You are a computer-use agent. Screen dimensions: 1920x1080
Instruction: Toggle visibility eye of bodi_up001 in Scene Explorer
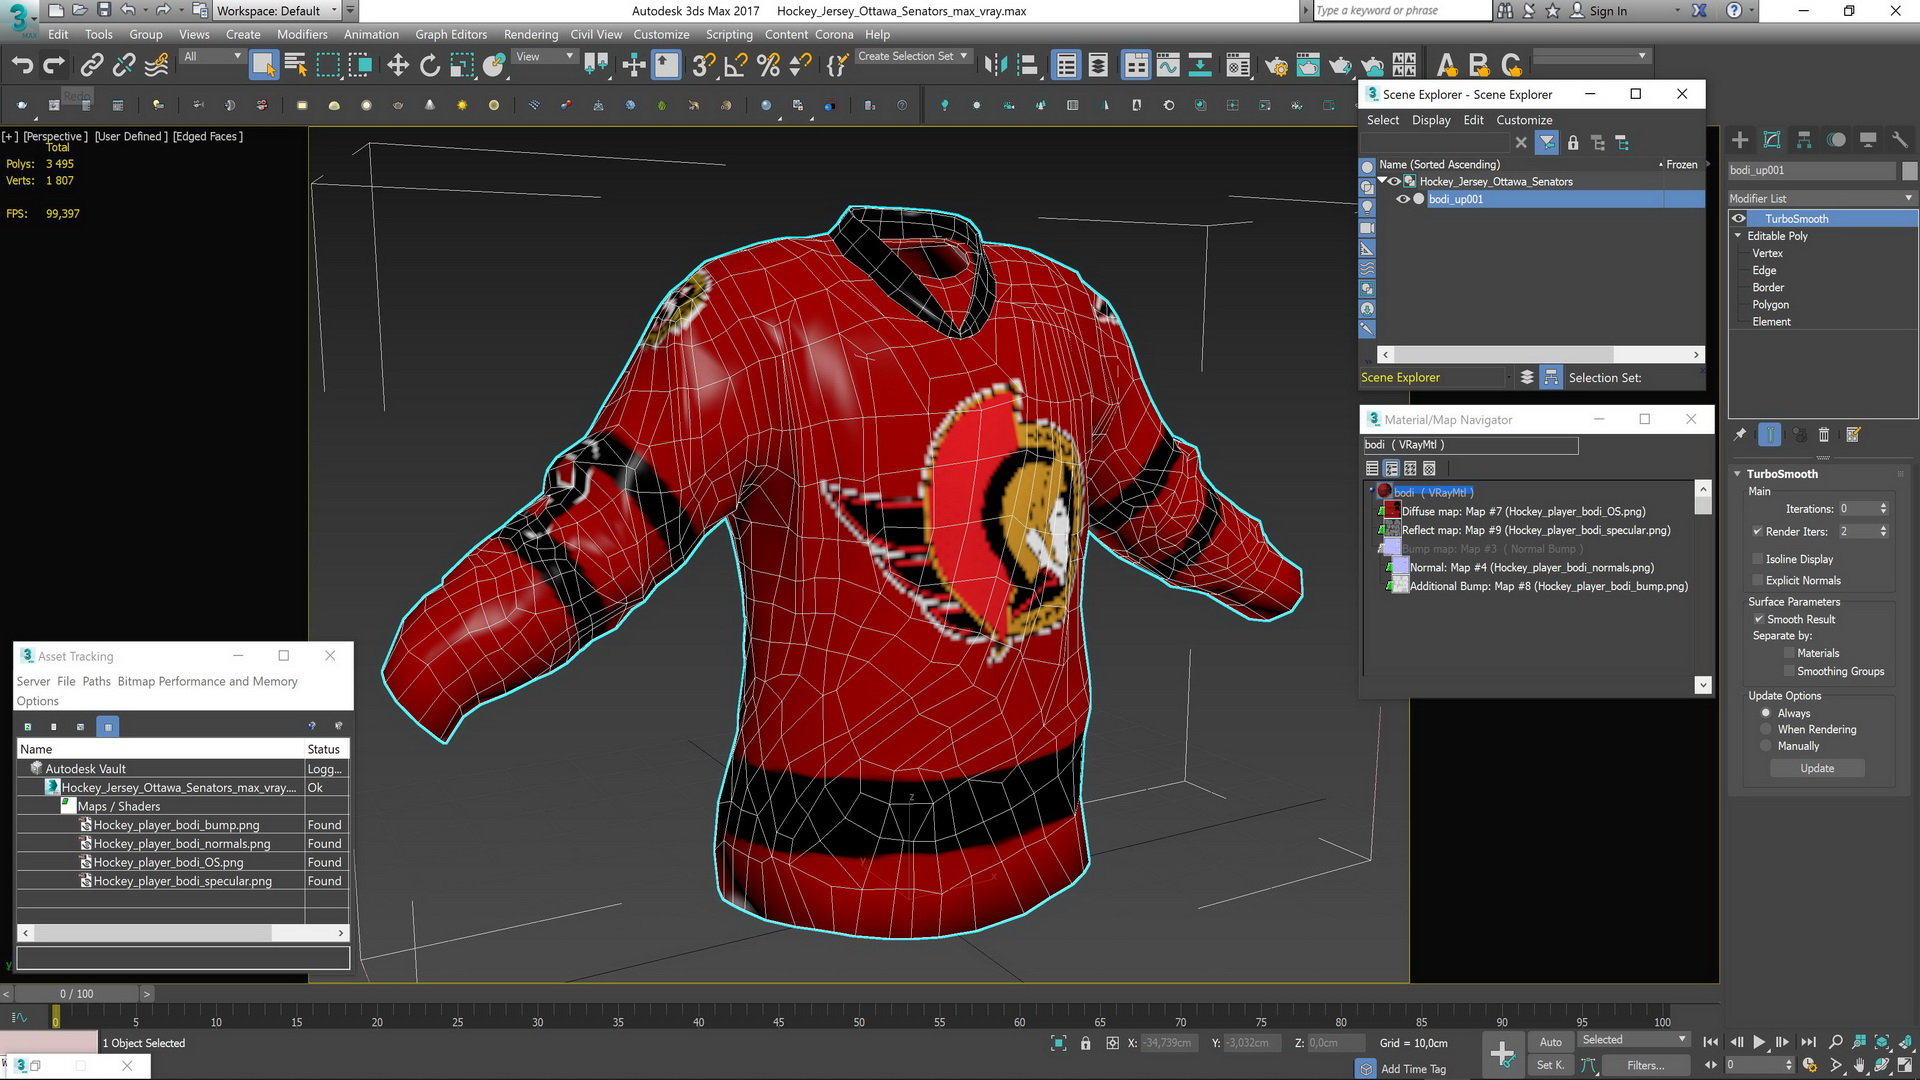coord(1403,199)
